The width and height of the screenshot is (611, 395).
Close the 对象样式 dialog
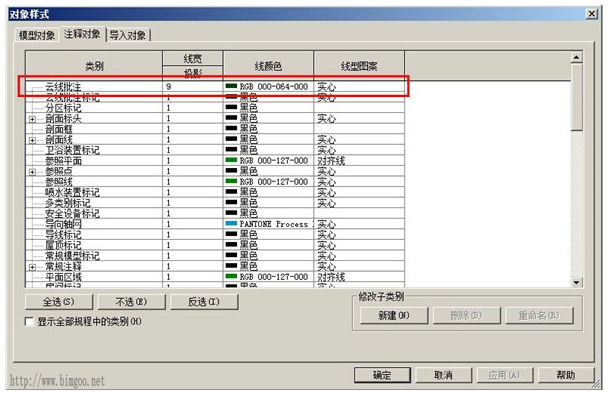(592, 14)
